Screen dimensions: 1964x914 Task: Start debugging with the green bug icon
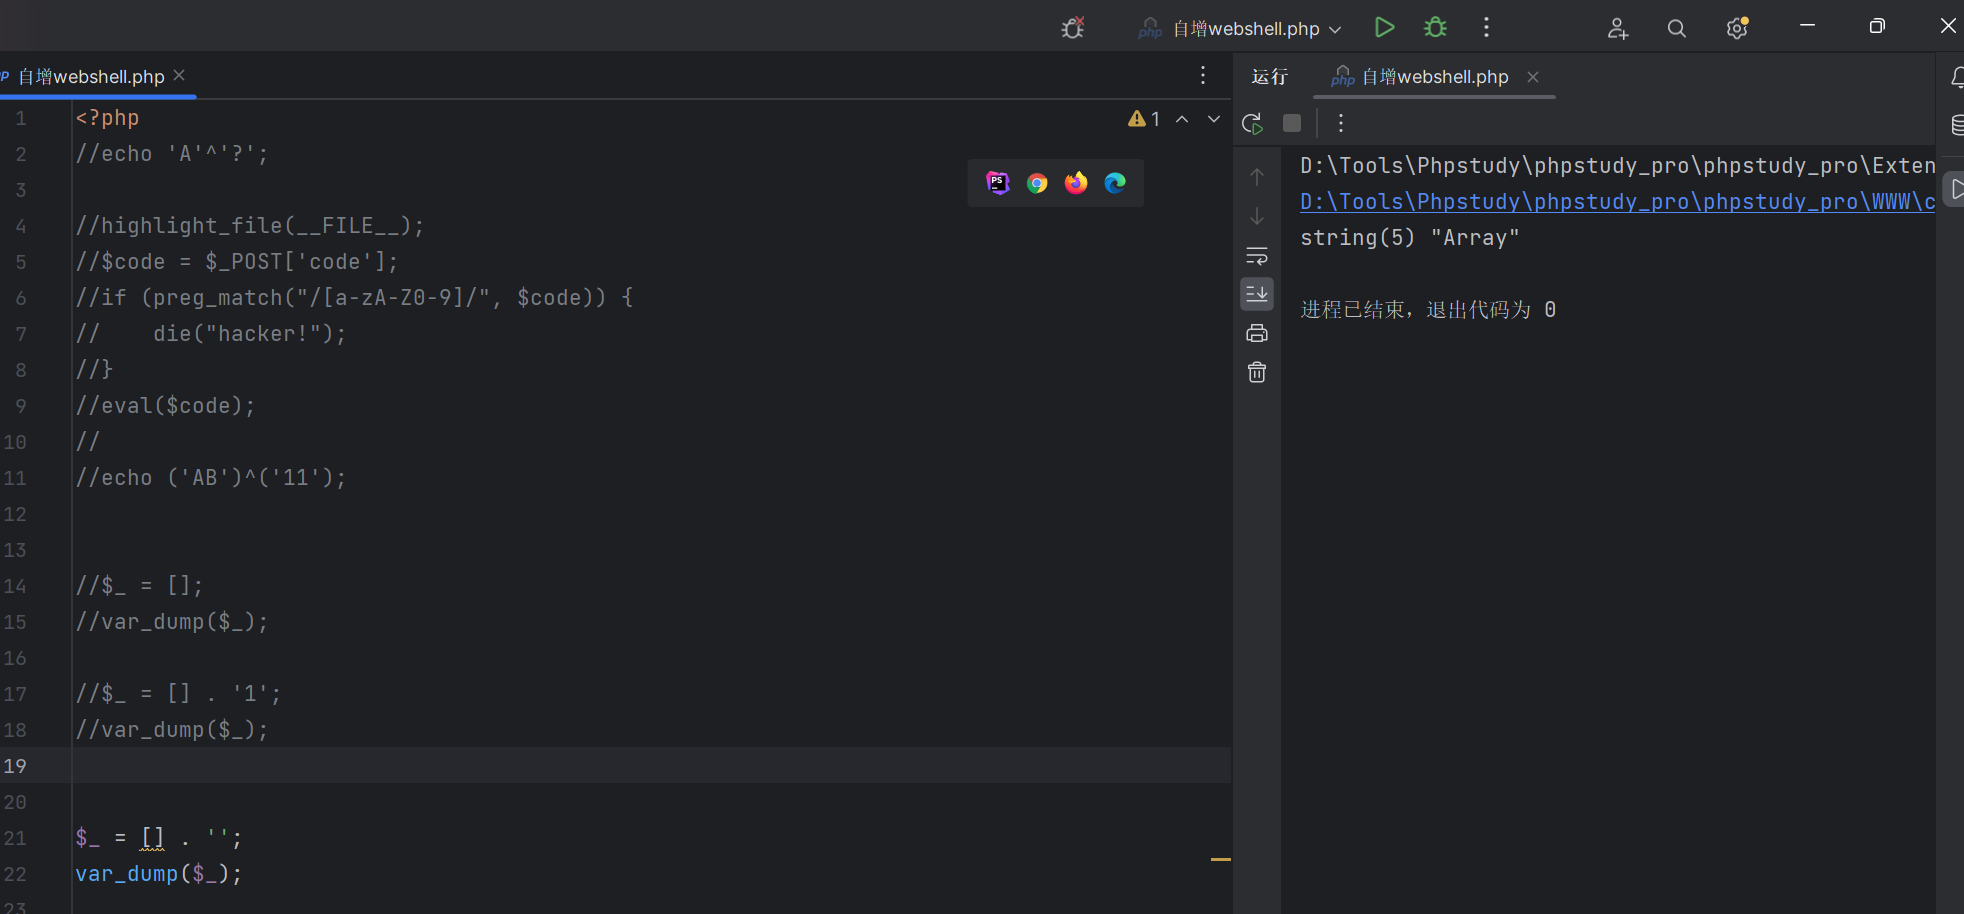1436,28
